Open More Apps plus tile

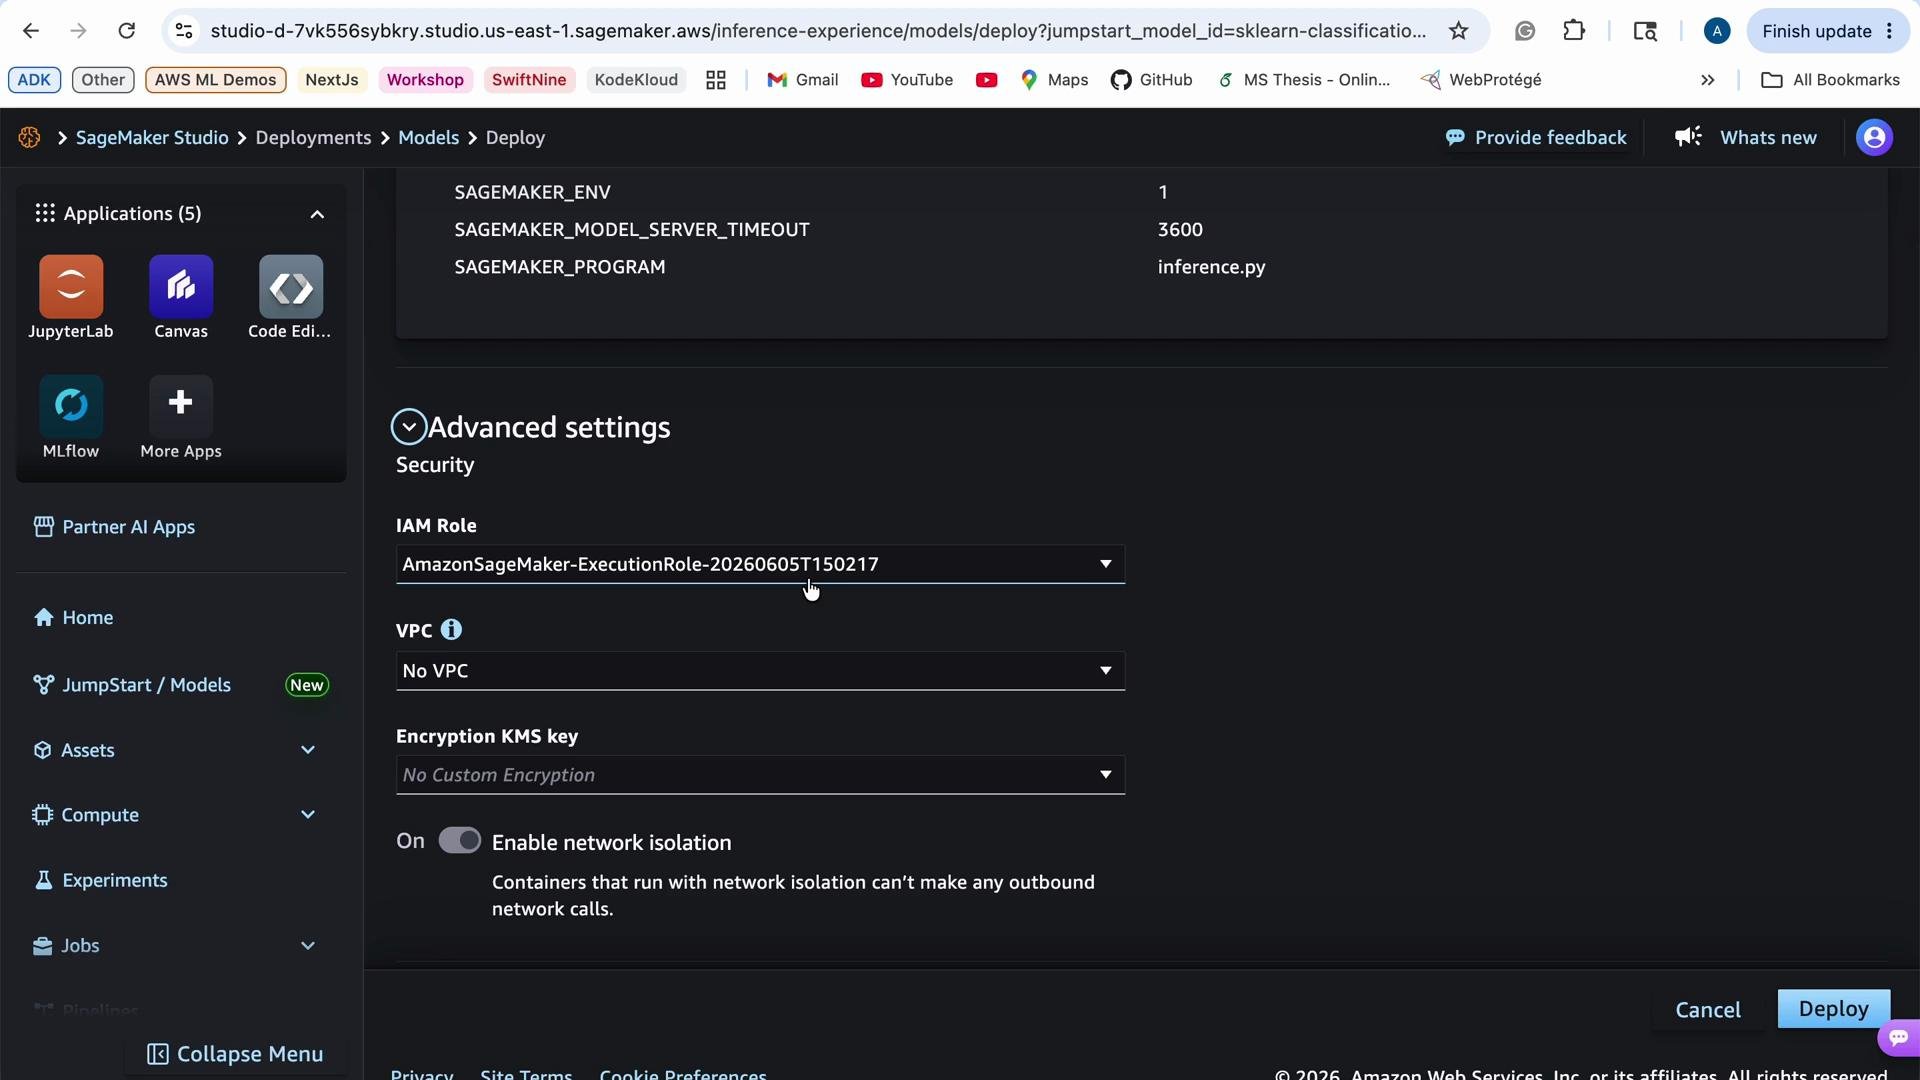[x=181, y=417]
